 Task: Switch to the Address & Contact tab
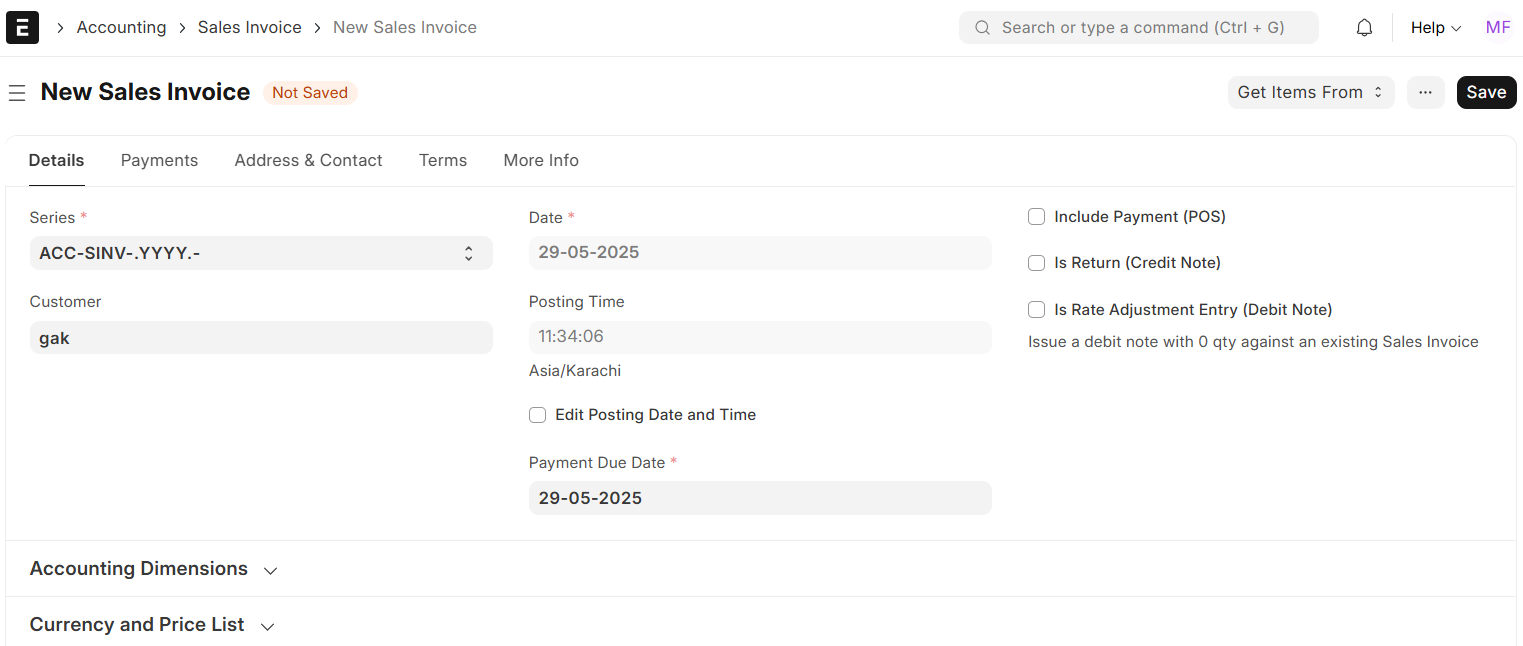click(x=308, y=161)
